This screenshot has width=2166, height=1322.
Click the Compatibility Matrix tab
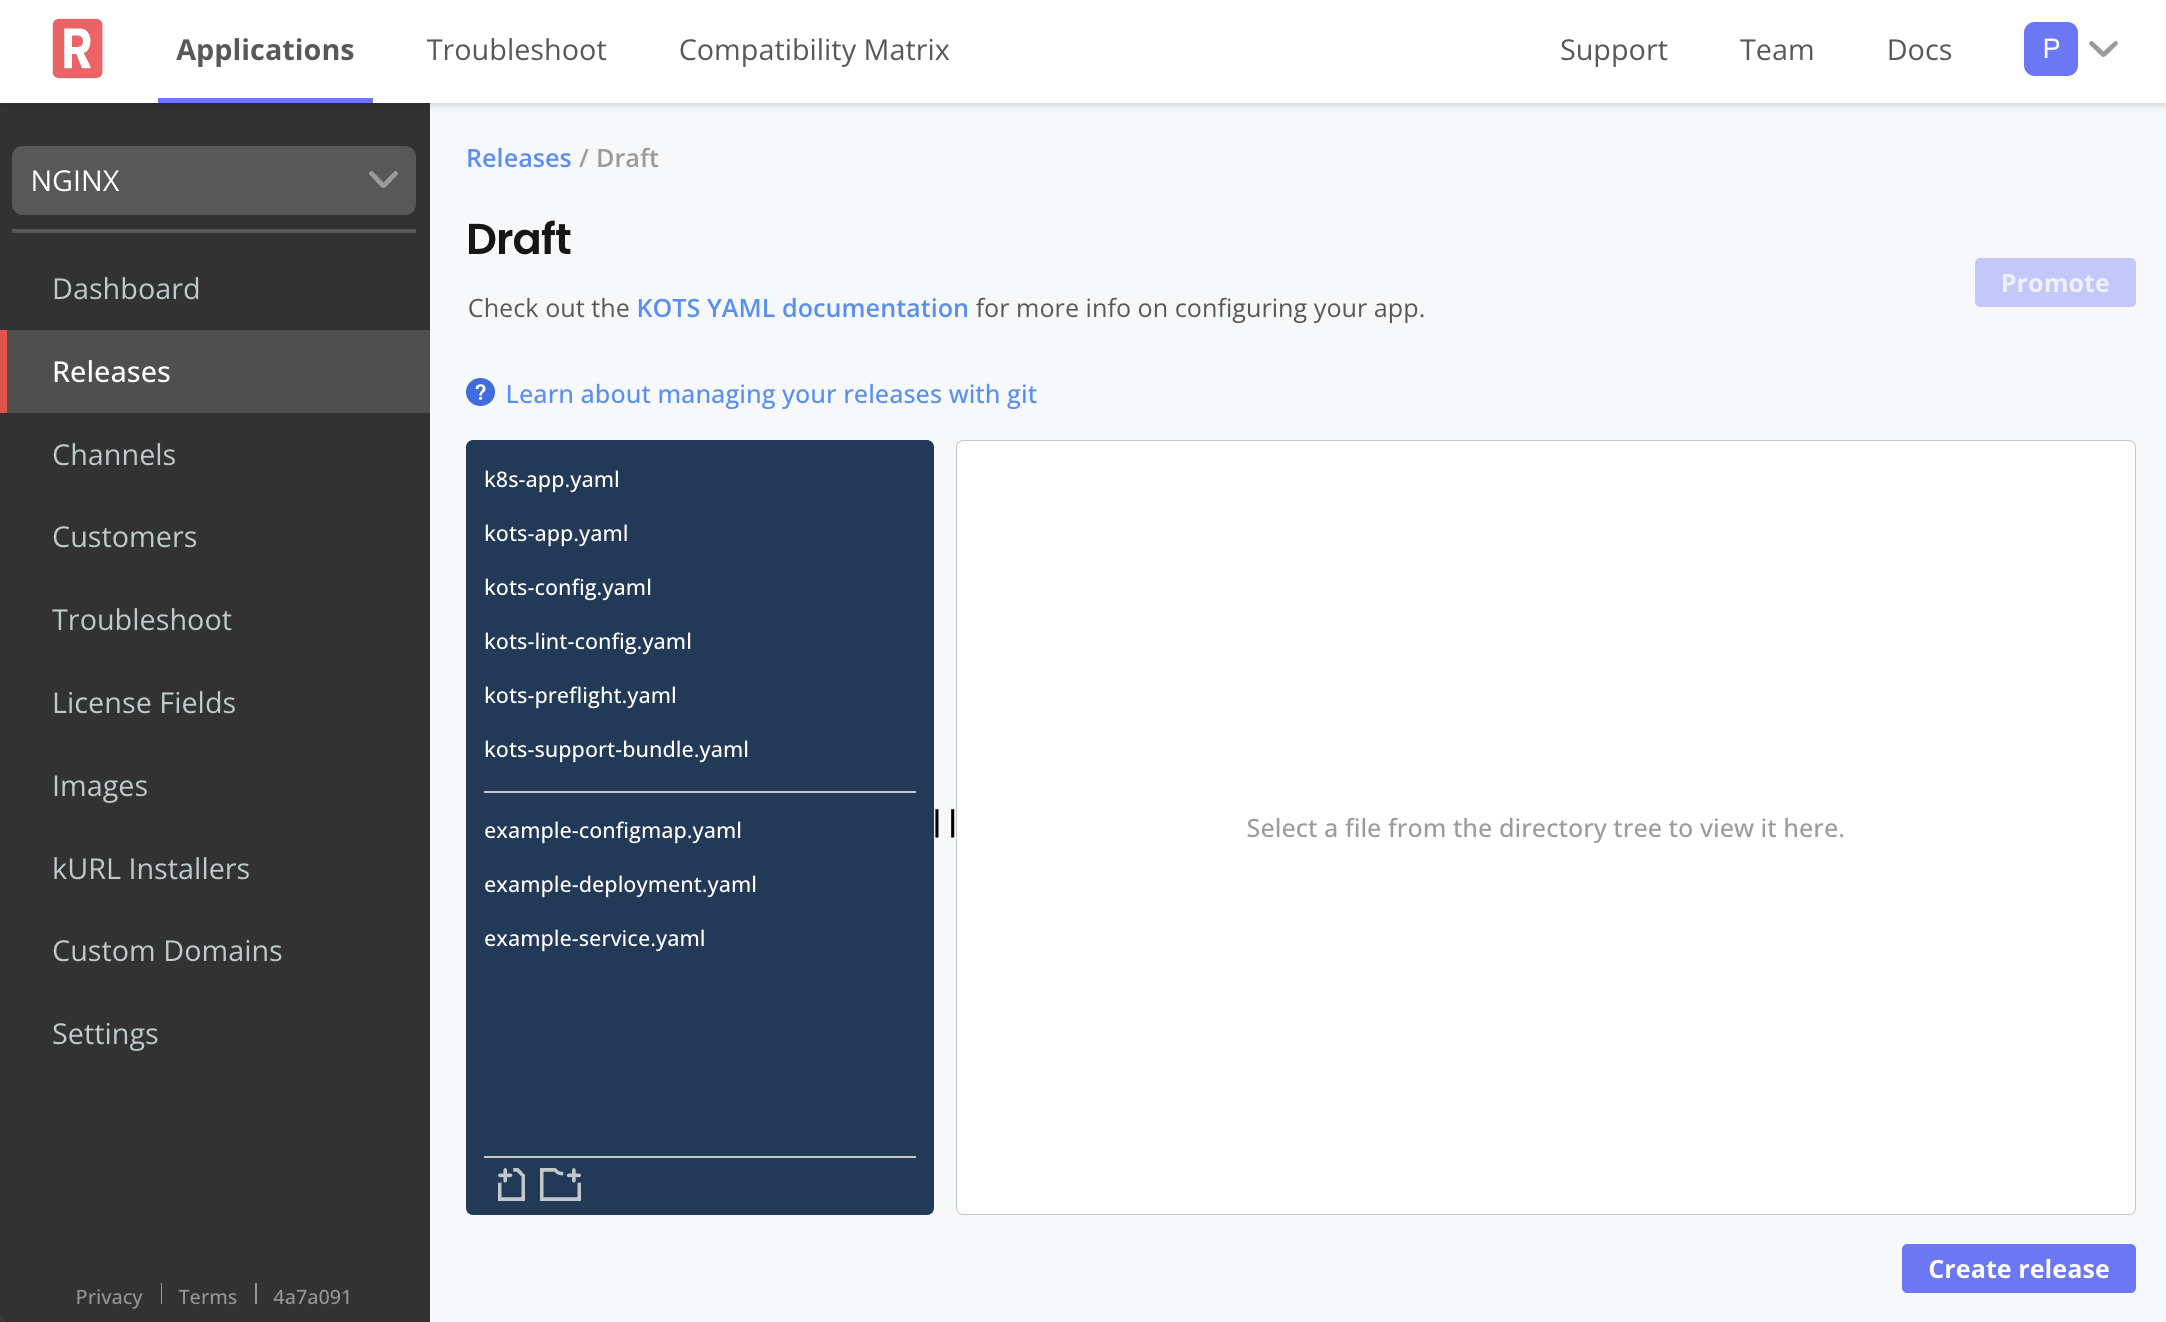click(815, 50)
